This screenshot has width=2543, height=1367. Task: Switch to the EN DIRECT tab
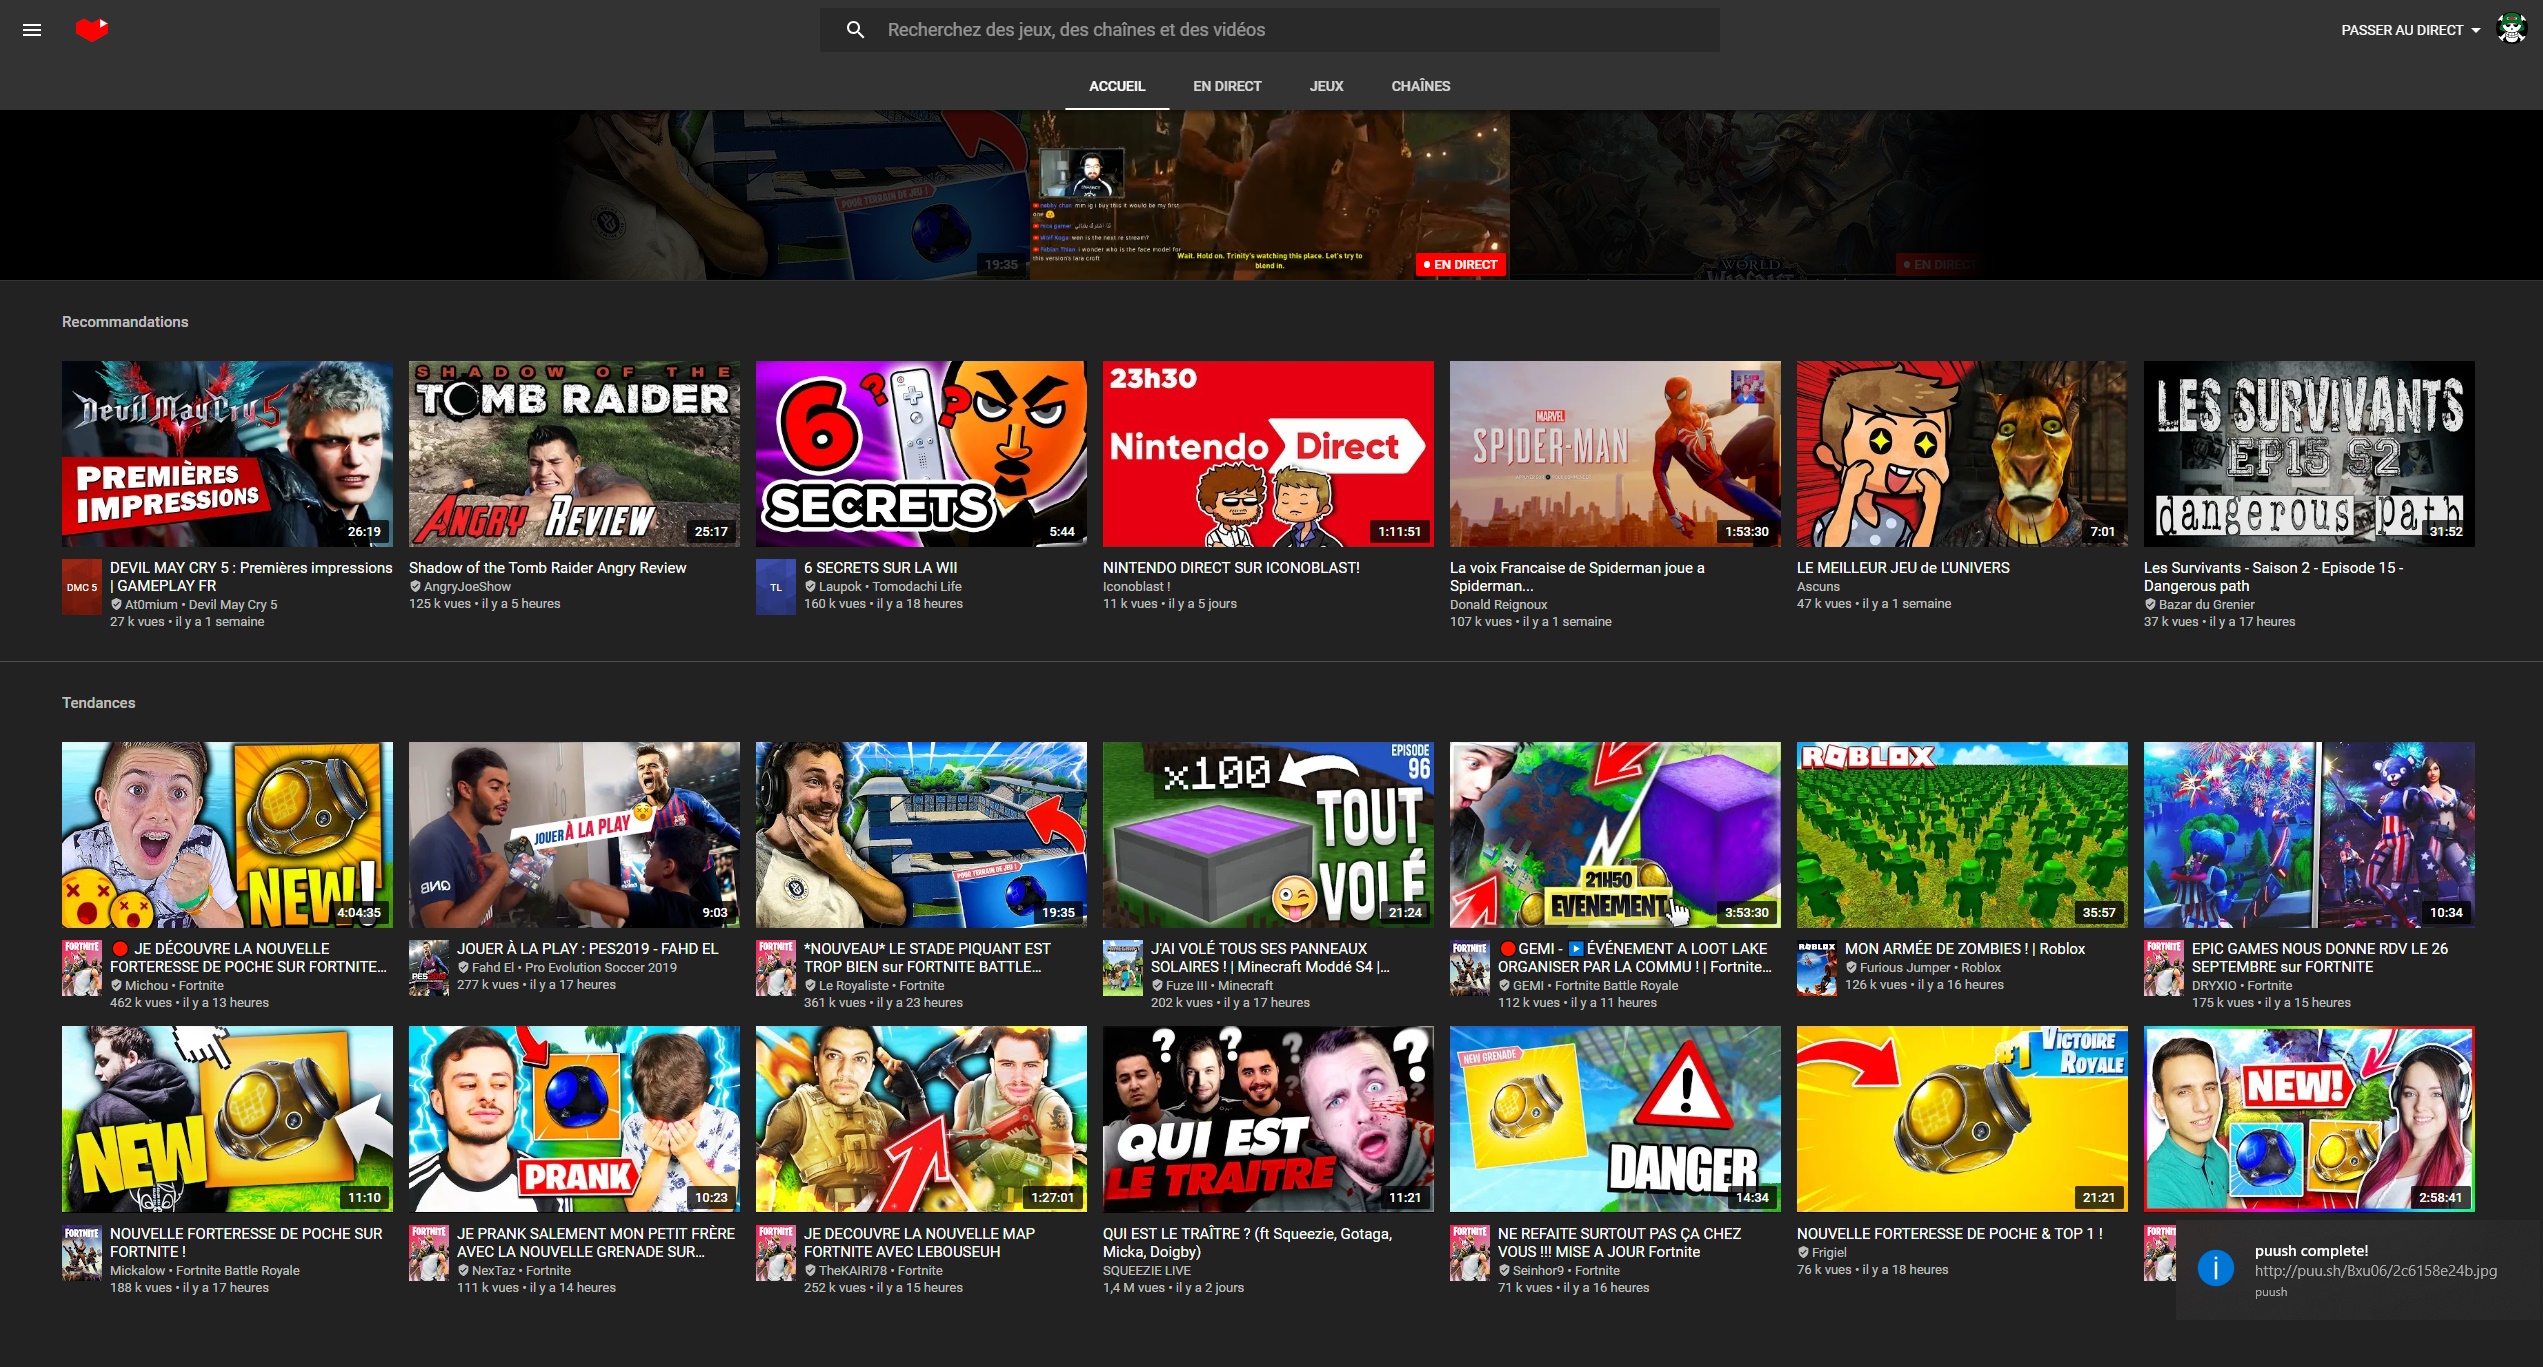tap(1227, 86)
